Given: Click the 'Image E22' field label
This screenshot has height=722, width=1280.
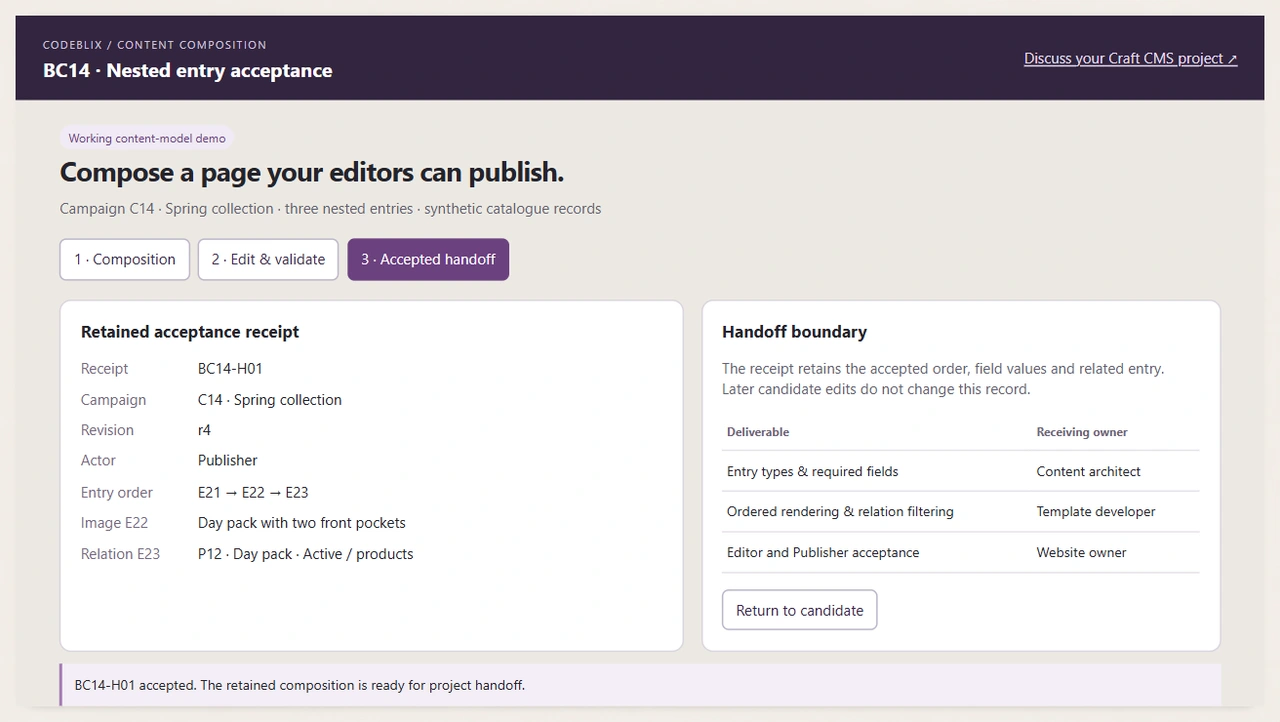Looking at the screenshot, I should point(115,522).
